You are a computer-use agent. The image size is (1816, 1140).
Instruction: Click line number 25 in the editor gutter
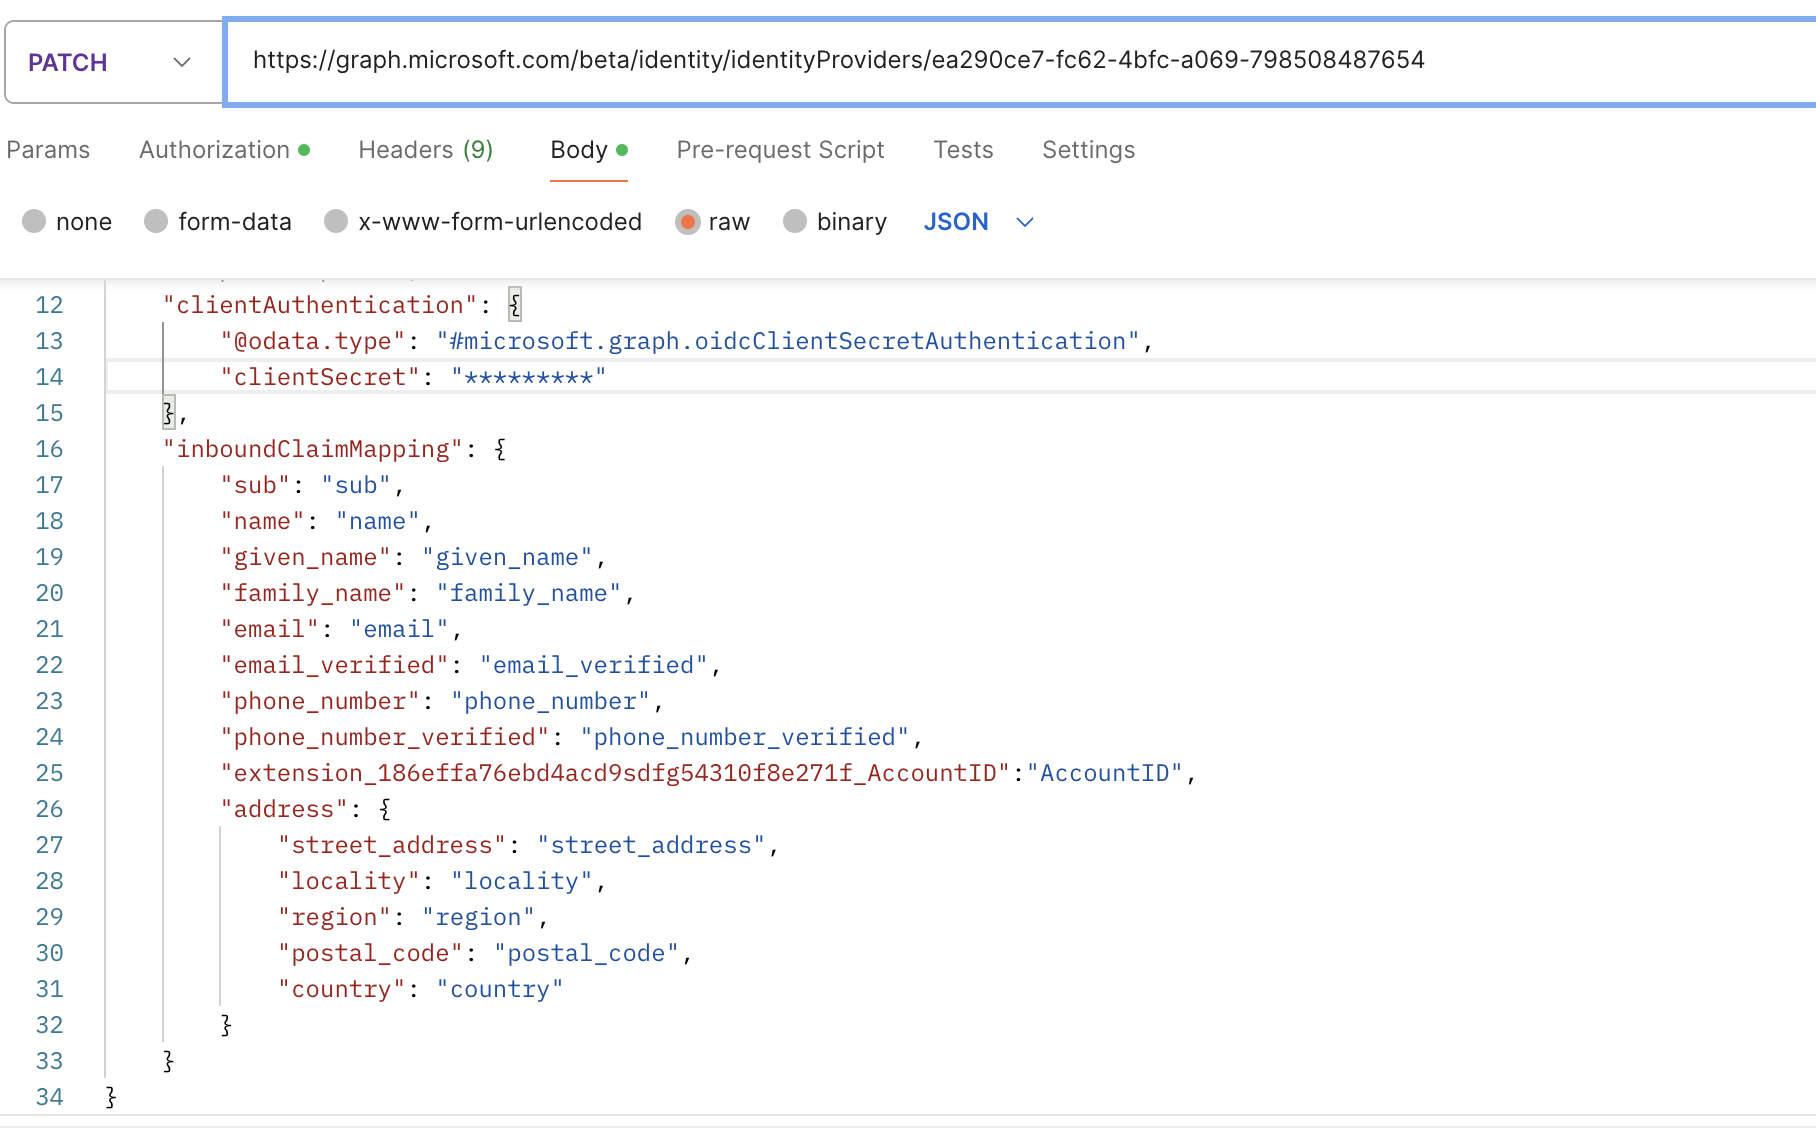click(49, 773)
